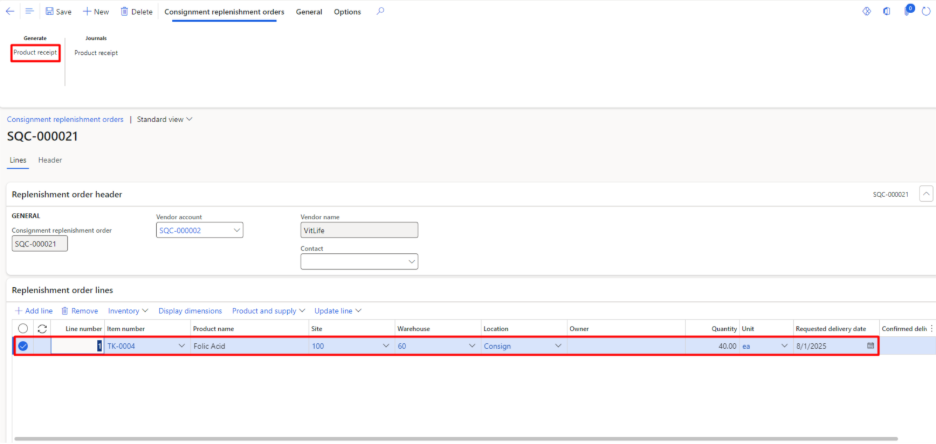
Task: Click Product receipt under Generate
Action: coord(35,52)
